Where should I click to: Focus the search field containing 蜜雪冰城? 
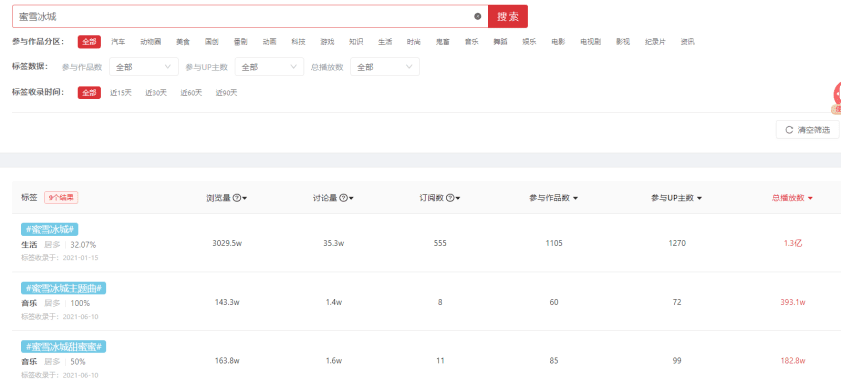(x=250, y=16)
